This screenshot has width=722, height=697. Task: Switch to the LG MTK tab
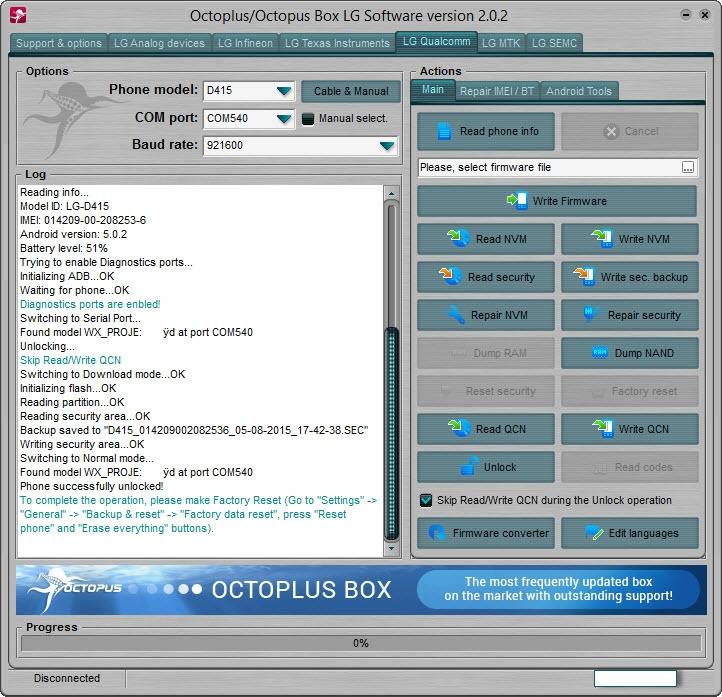[501, 43]
